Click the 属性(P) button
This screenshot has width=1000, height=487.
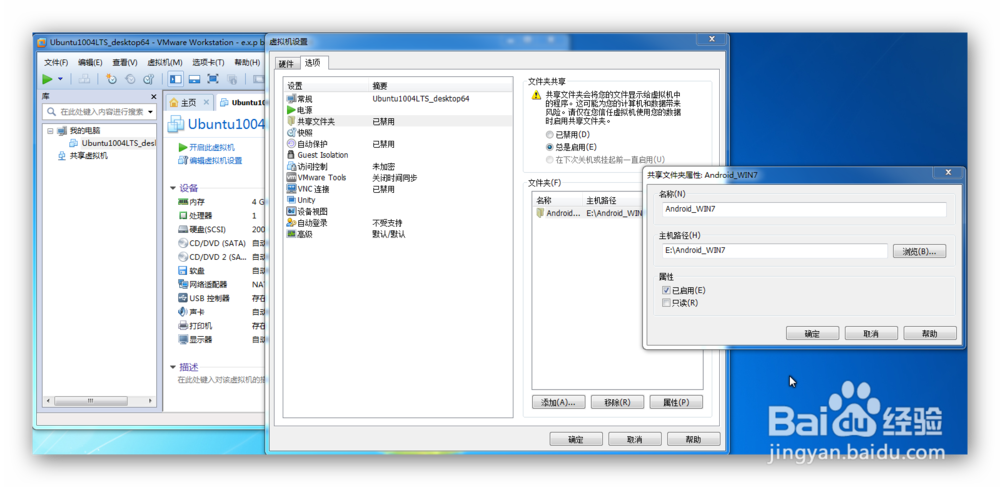[676, 402]
